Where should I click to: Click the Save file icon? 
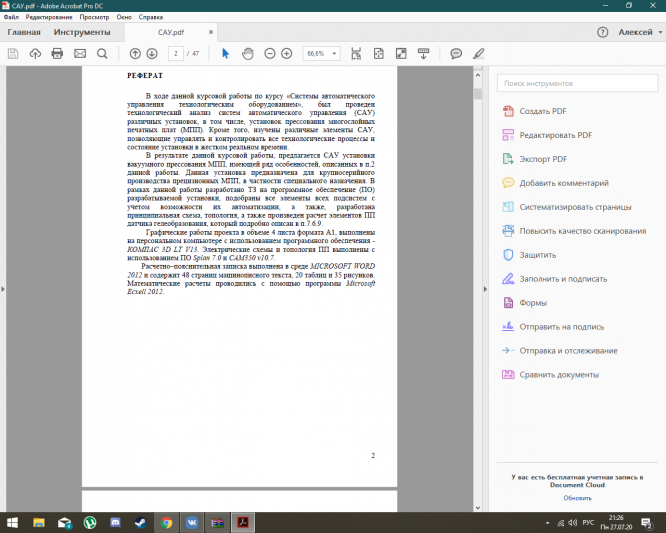13,53
